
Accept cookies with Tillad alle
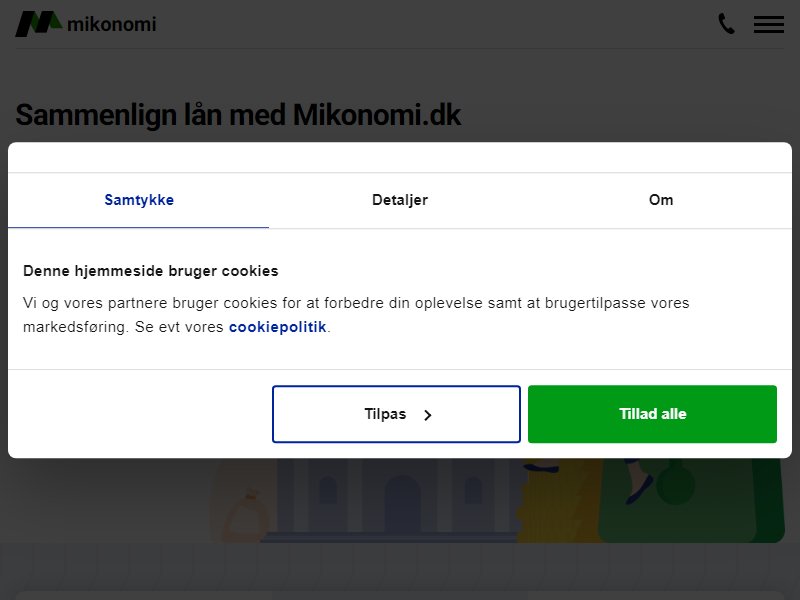pyautogui.click(x=653, y=414)
